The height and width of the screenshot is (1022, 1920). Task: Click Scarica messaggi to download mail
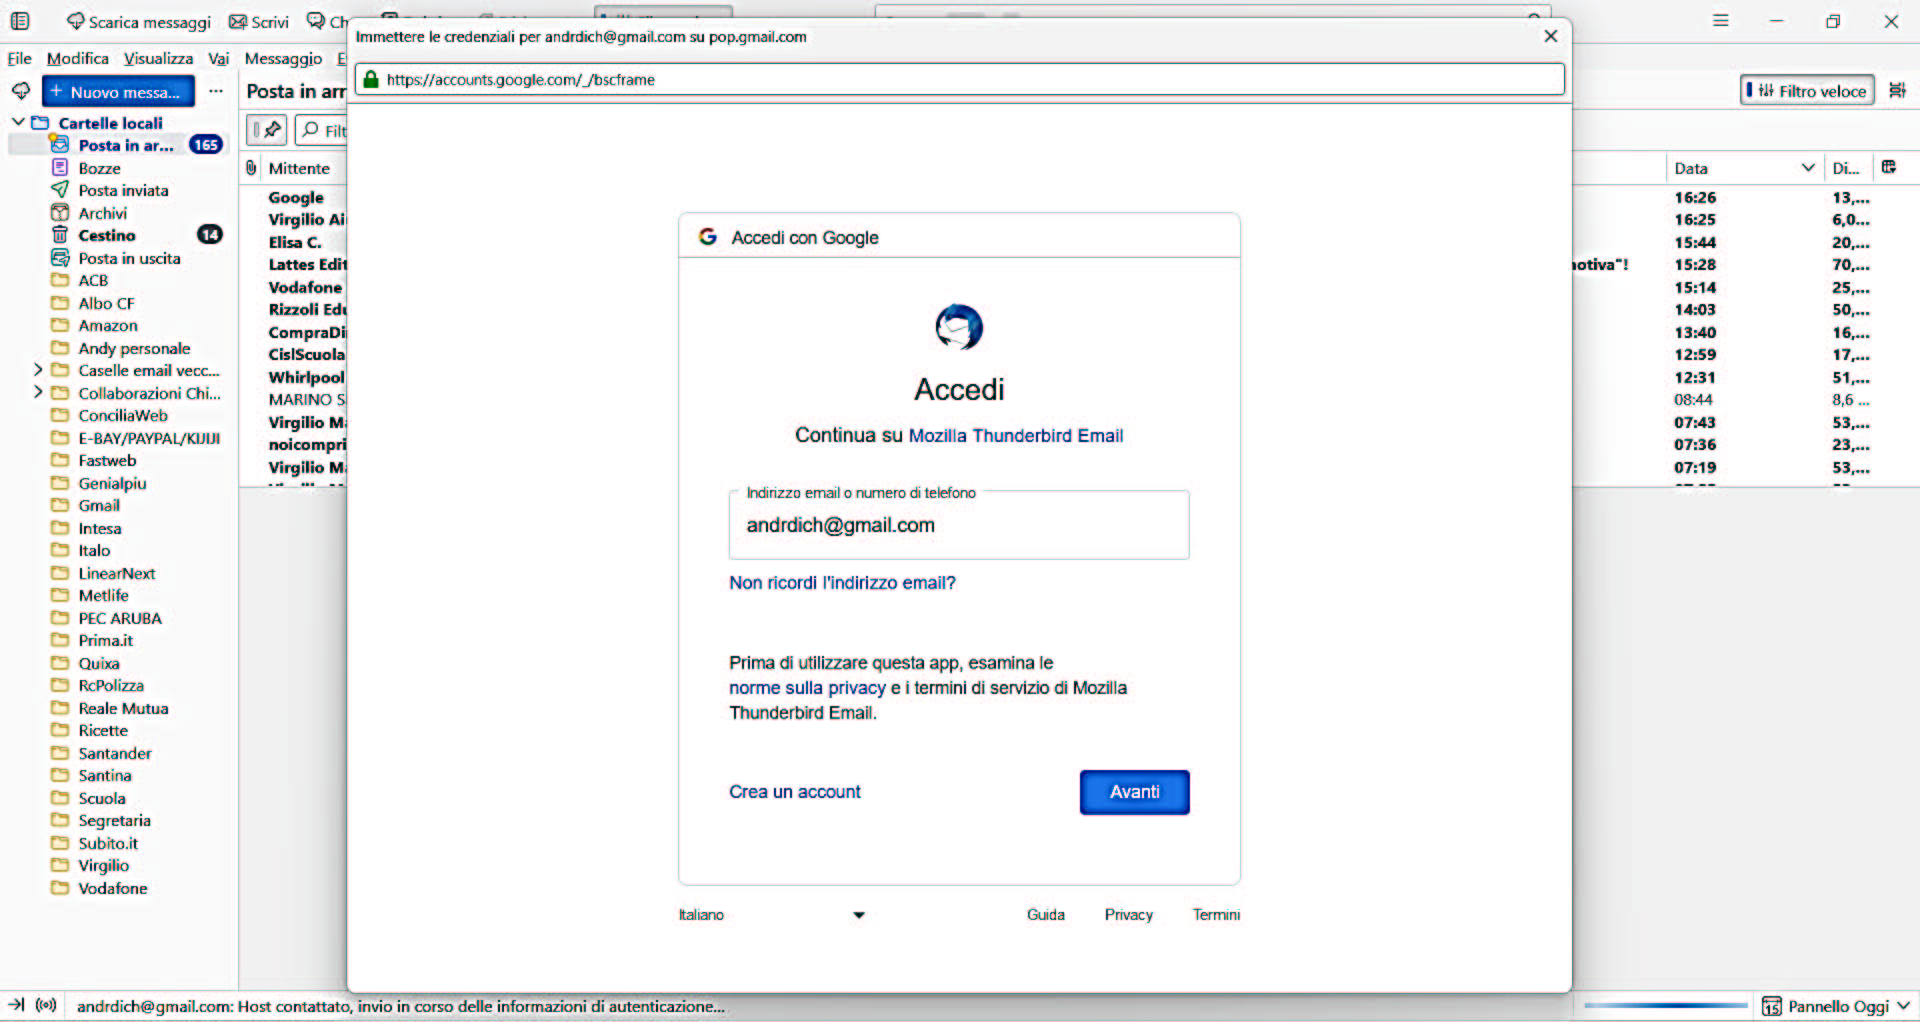point(139,22)
